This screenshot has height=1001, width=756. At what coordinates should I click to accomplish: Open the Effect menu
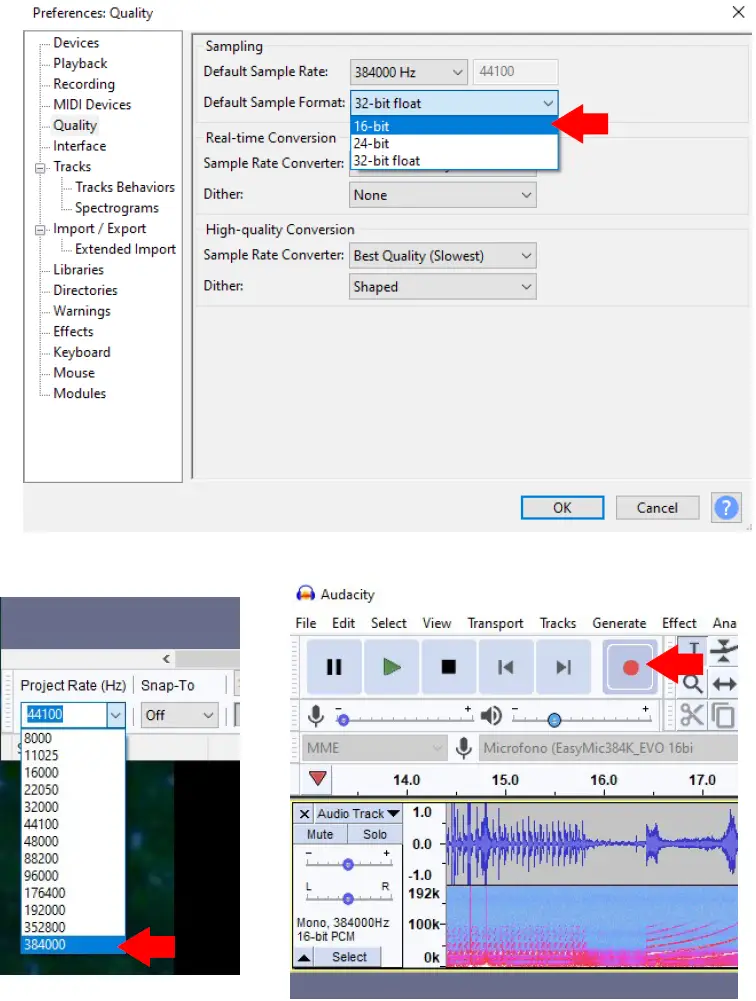(679, 623)
